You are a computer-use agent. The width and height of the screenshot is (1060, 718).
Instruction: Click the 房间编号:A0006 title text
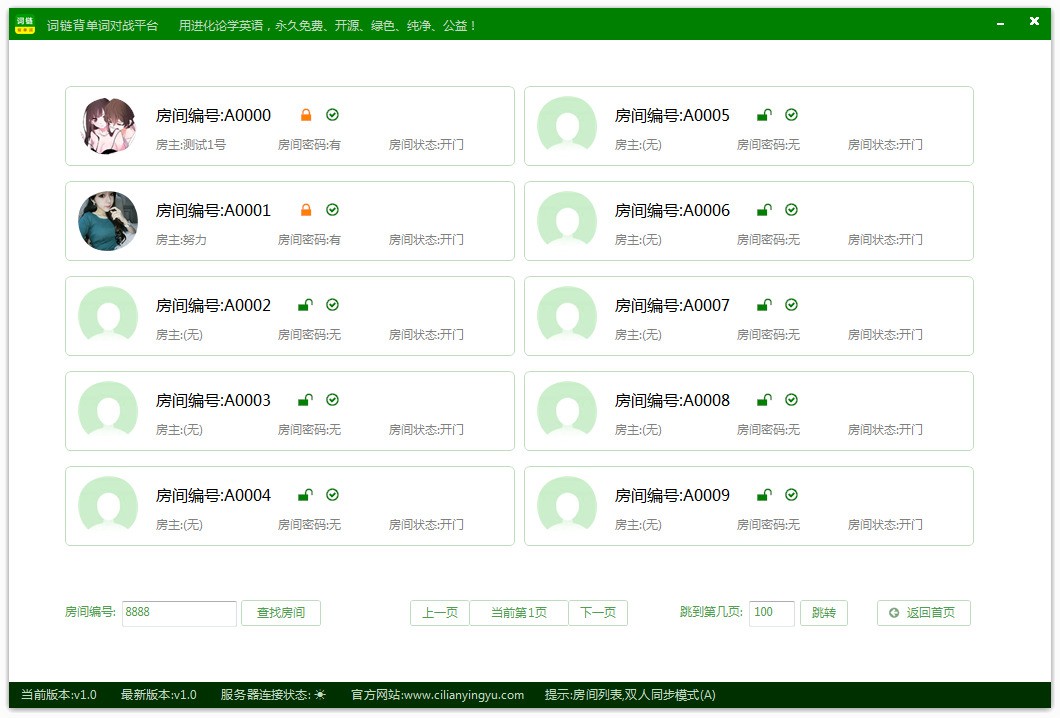click(673, 211)
